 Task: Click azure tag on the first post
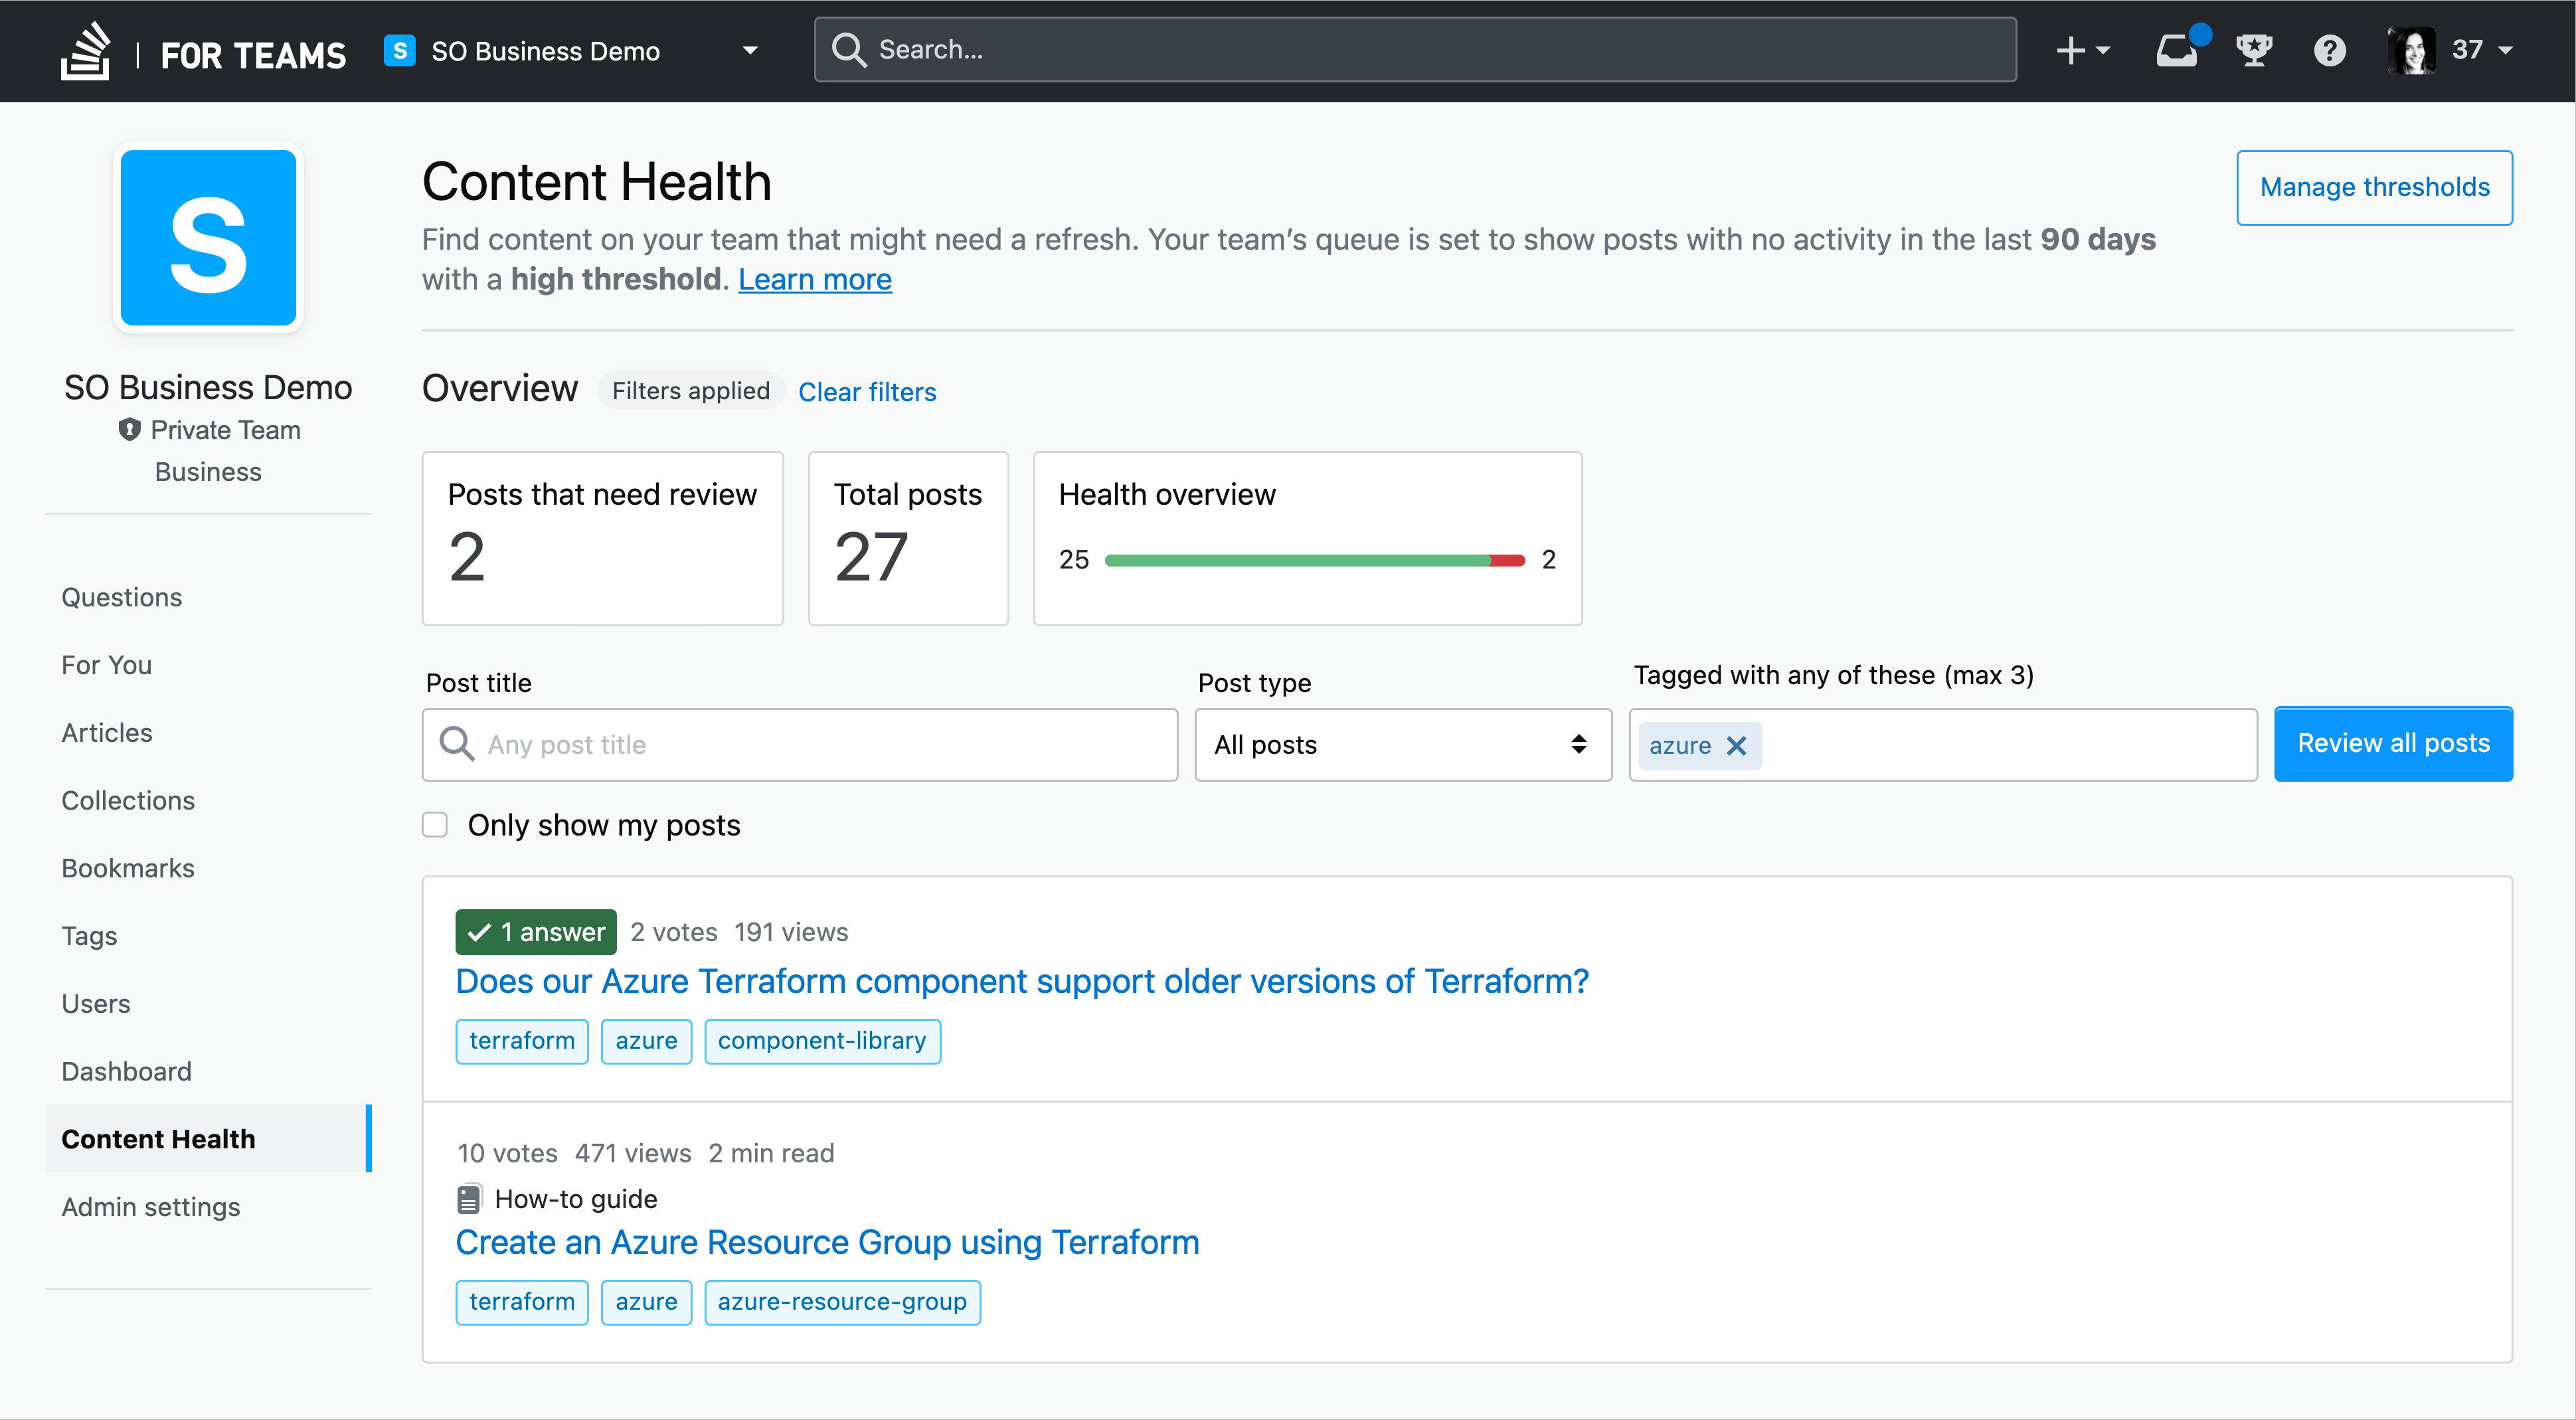point(646,1041)
